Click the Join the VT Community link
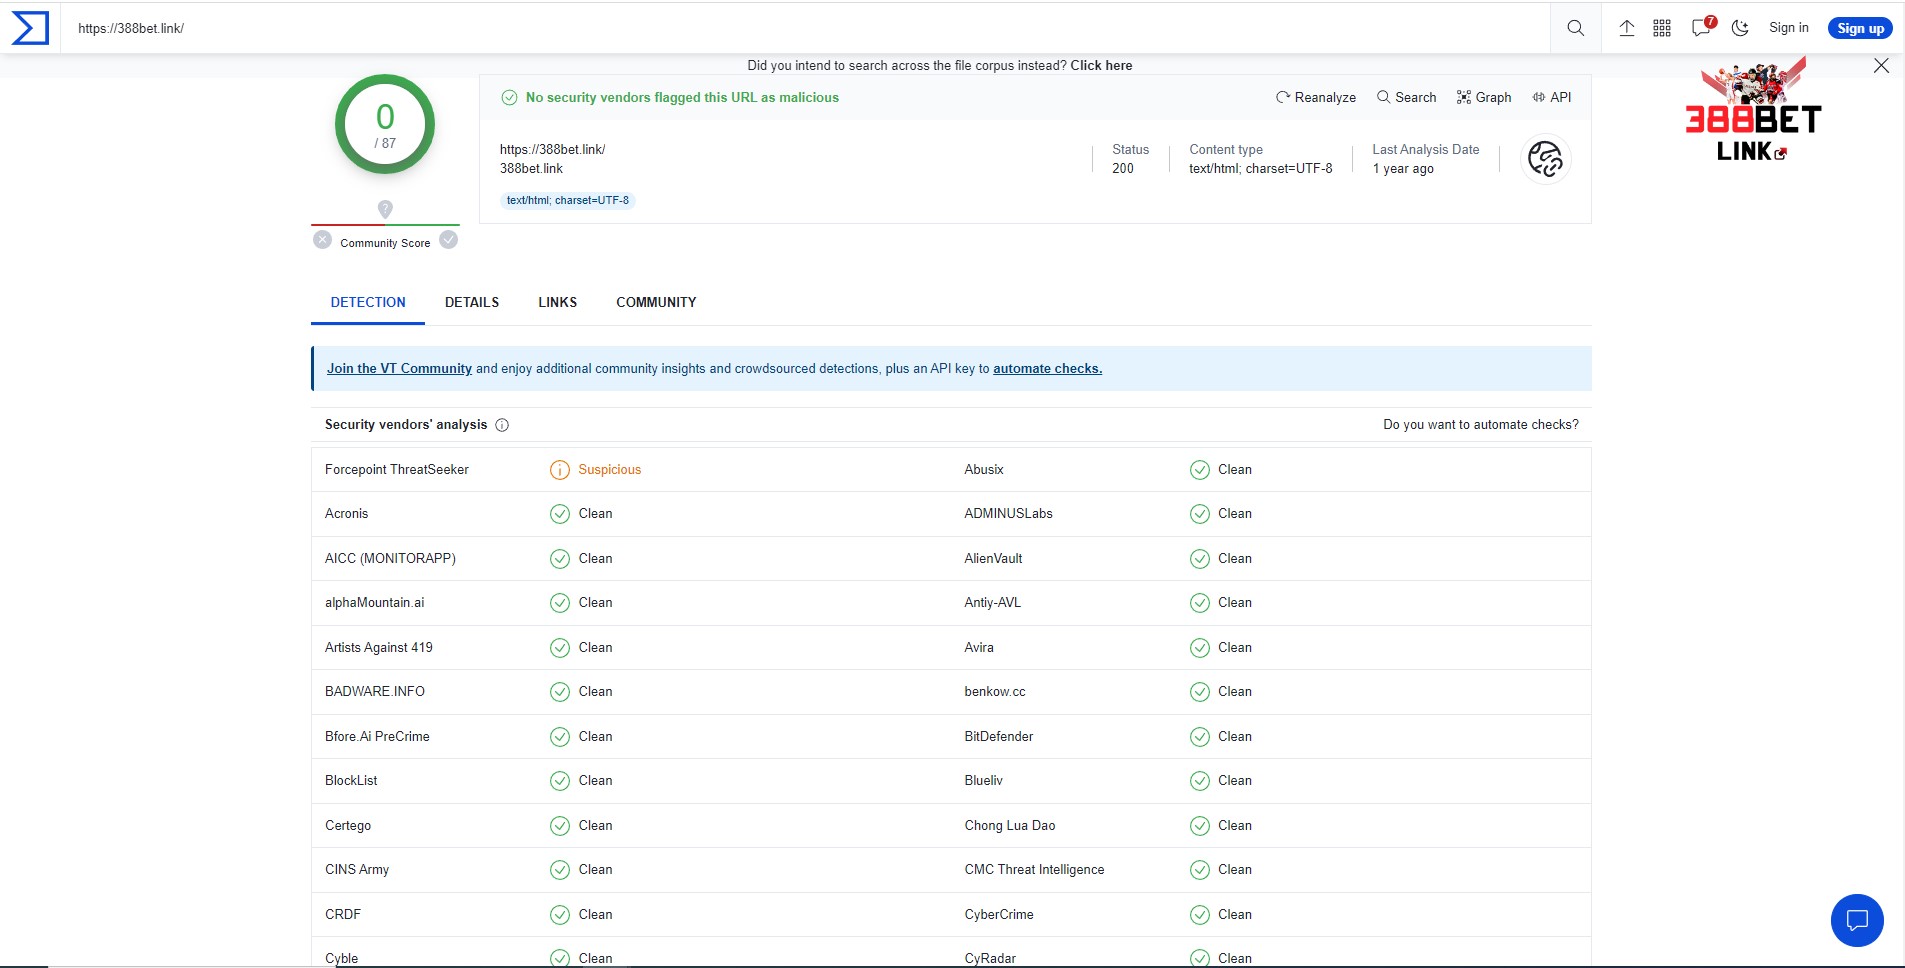The image size is (1905, 968). pos(399,368)
